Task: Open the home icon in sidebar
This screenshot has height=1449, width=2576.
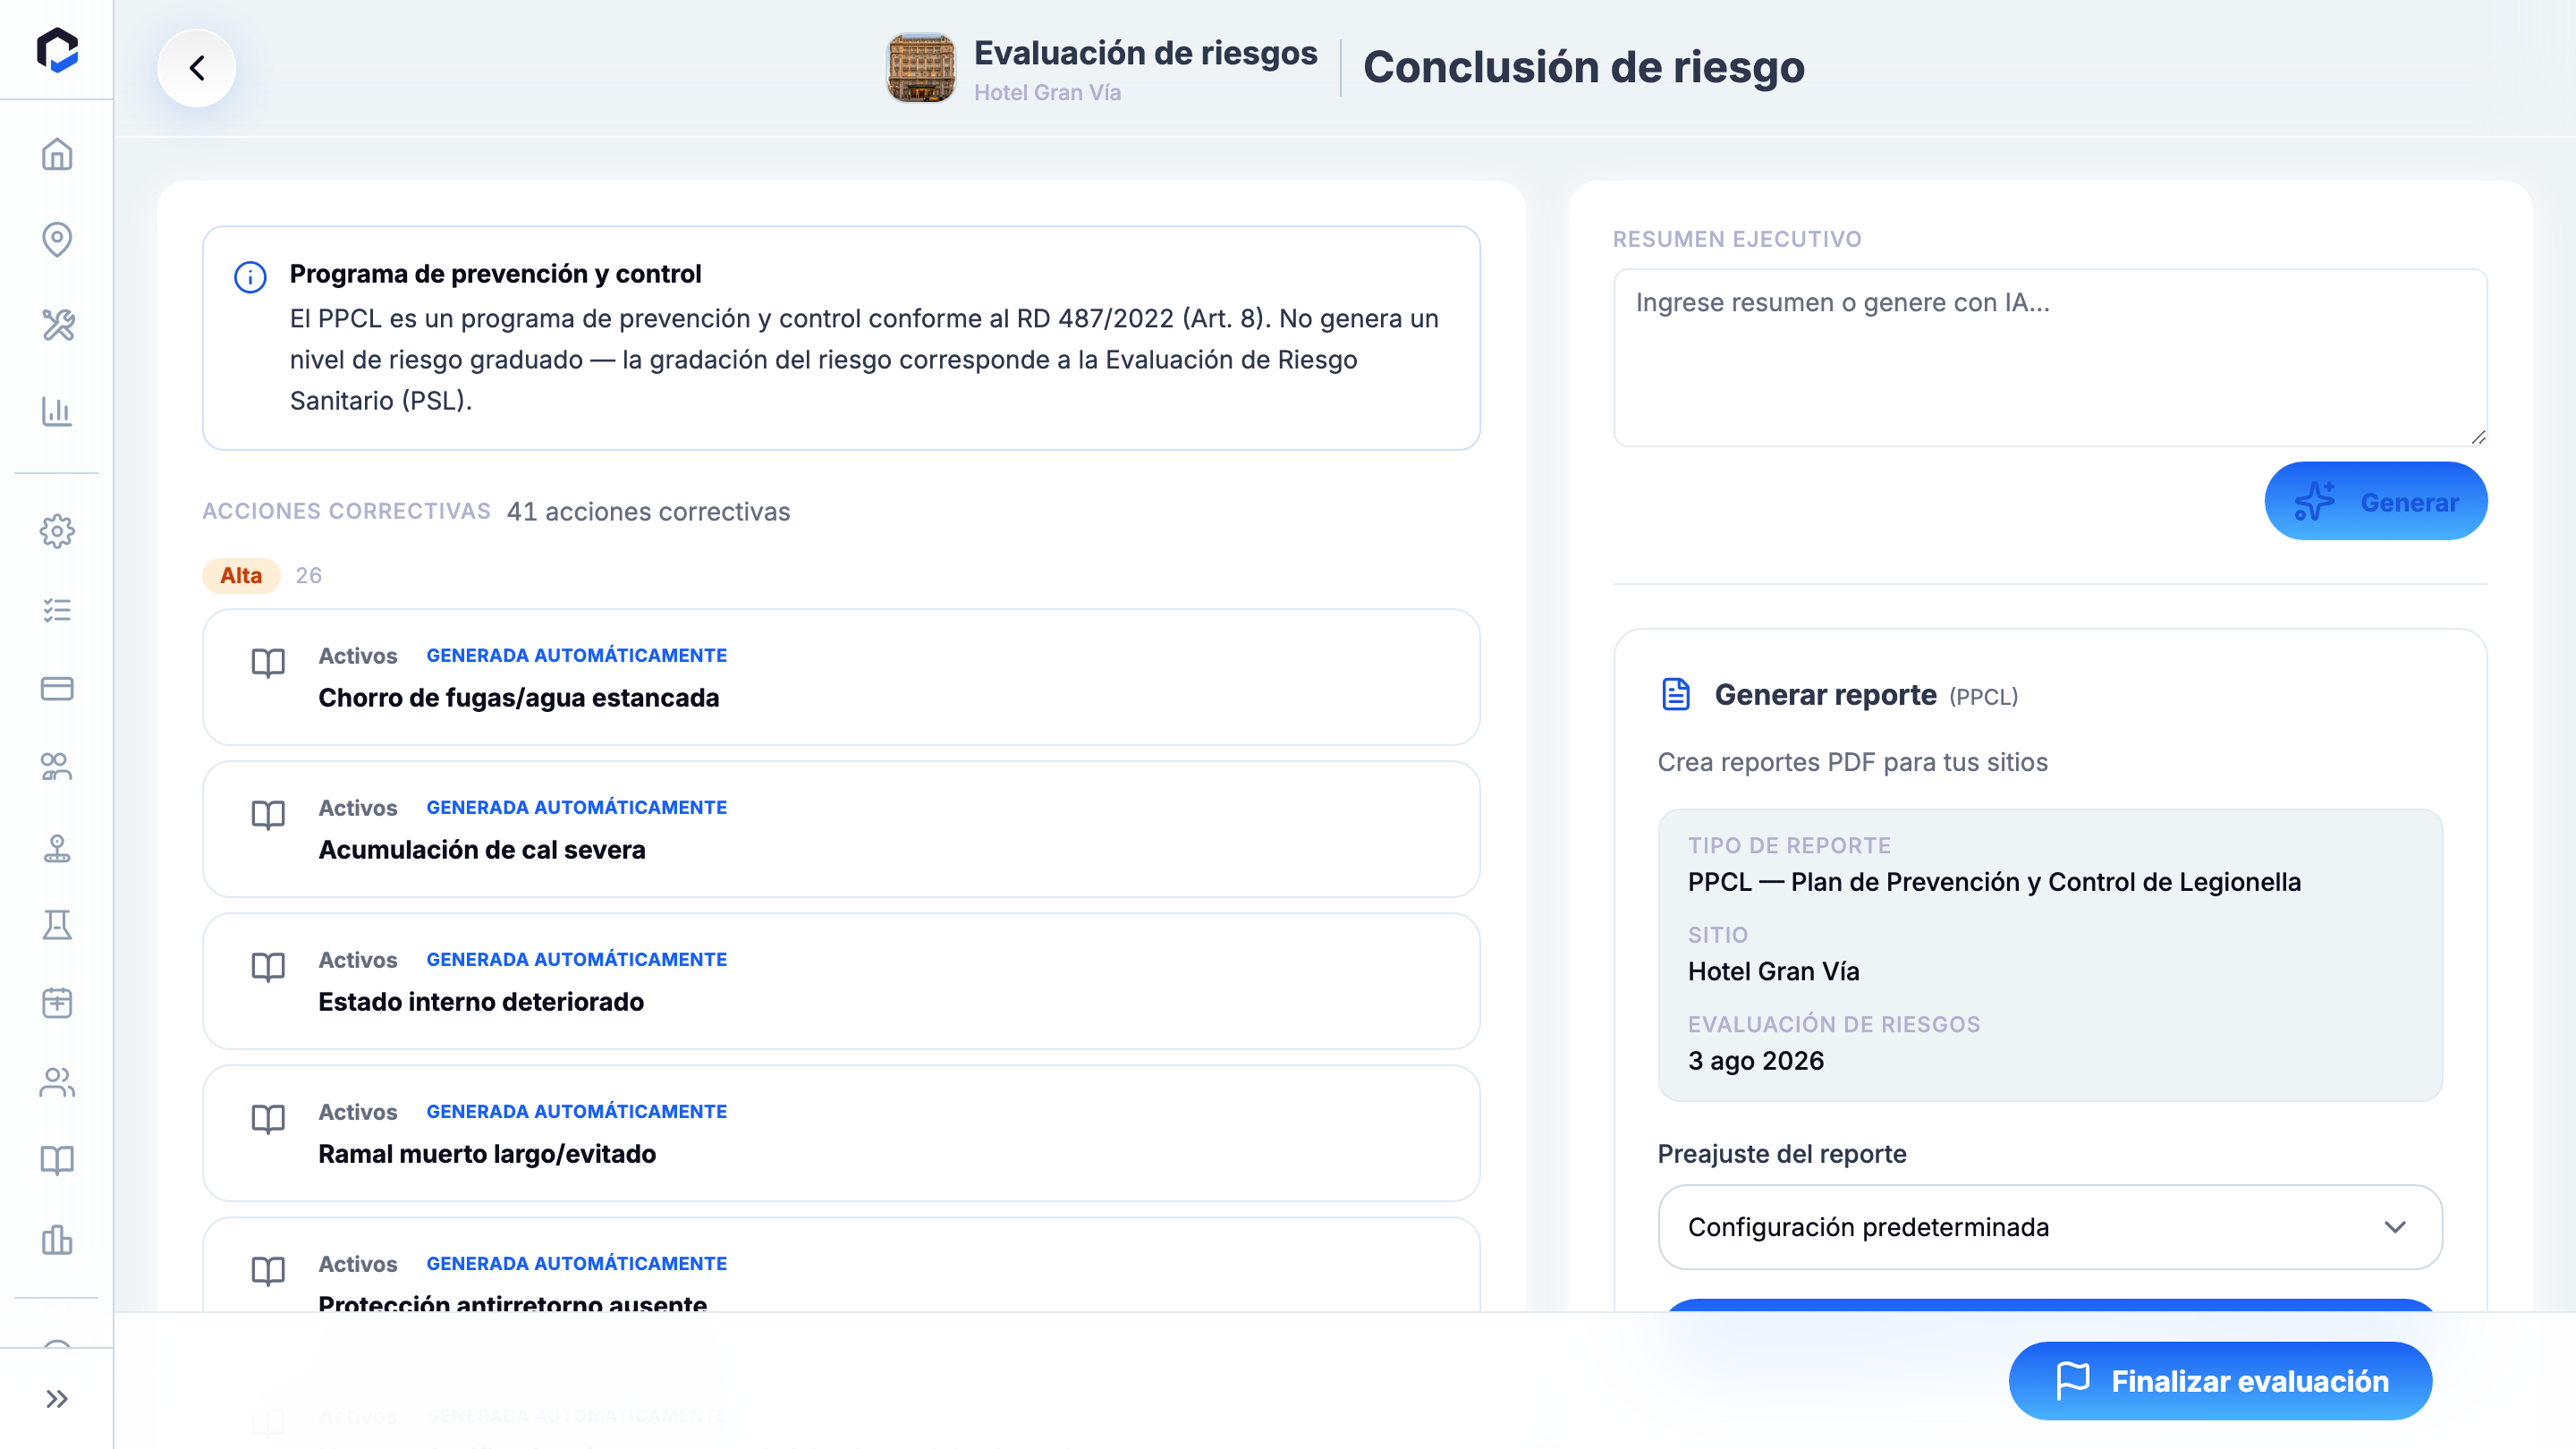Action: [x=57, y=154]
